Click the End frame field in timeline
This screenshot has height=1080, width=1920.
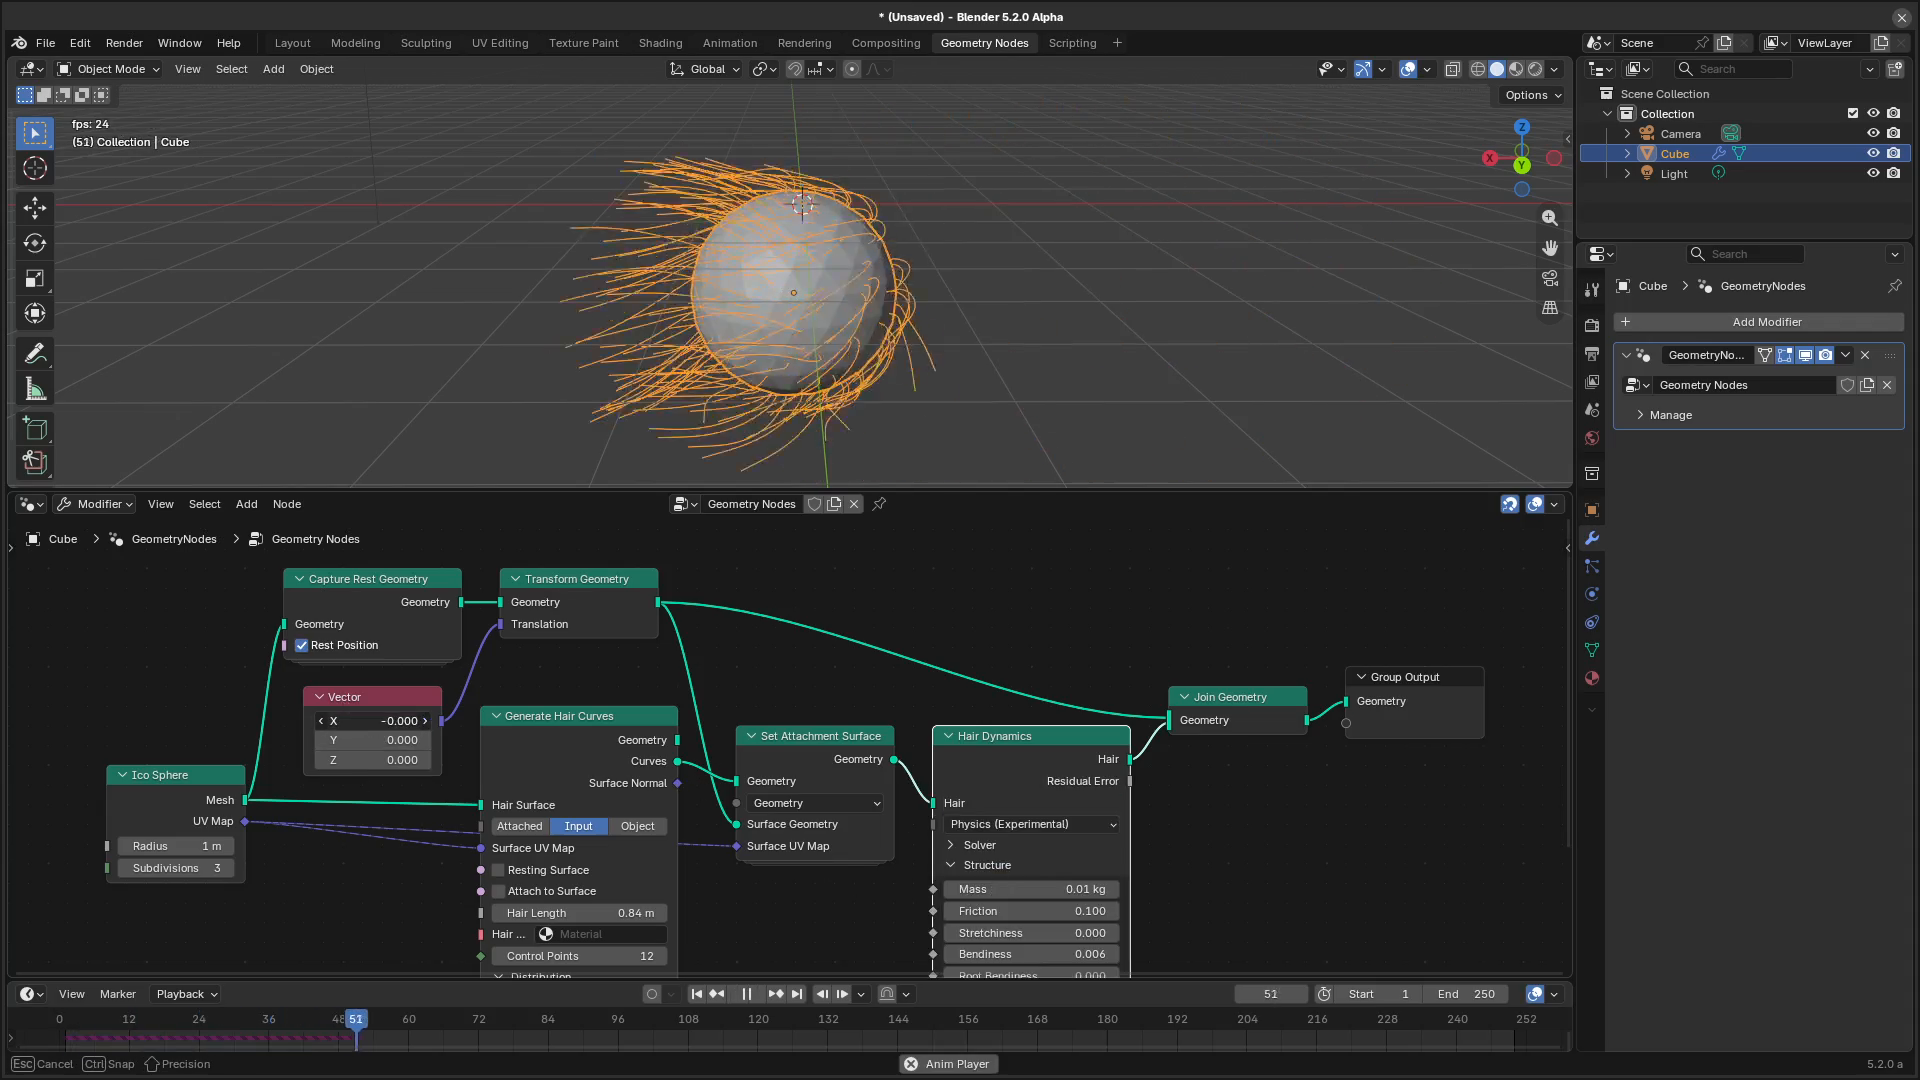click(1466, 994)
